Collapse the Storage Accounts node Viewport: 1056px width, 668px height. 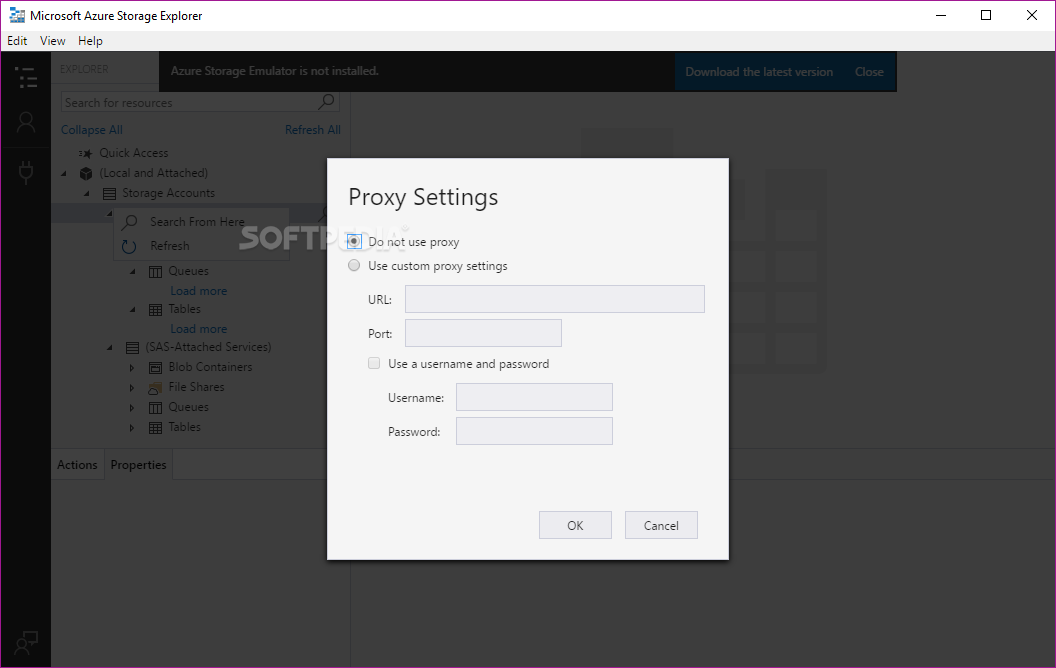pyautogui.click(x=87, y=194)
